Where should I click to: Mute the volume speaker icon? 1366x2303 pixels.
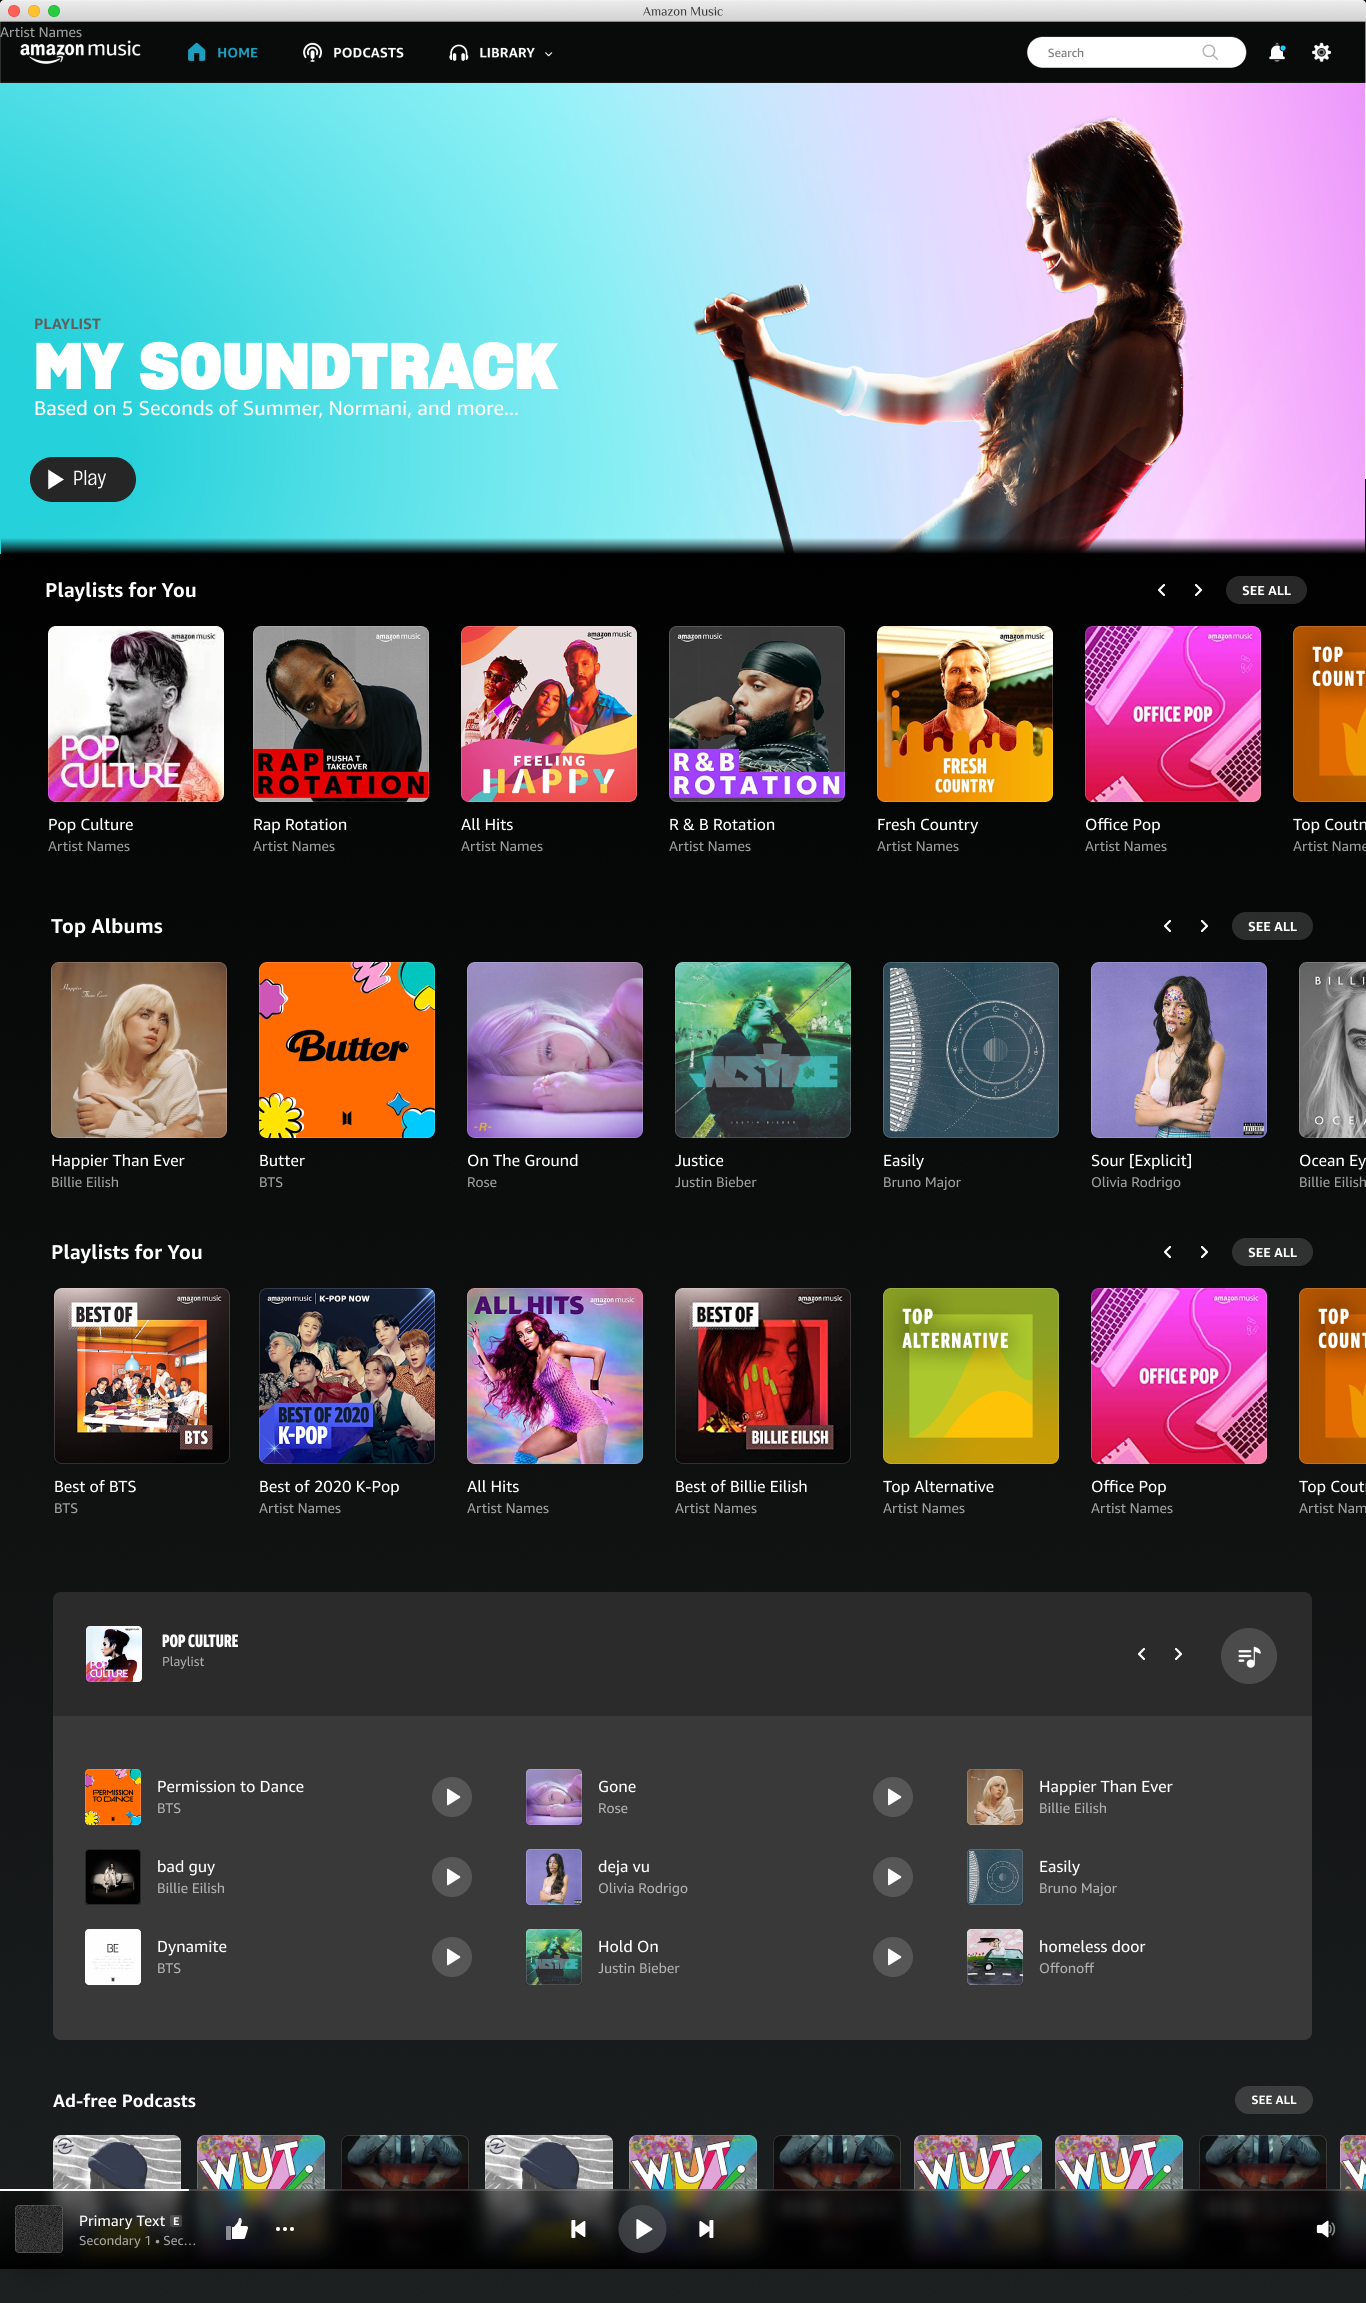[x=1326, y=2229]
